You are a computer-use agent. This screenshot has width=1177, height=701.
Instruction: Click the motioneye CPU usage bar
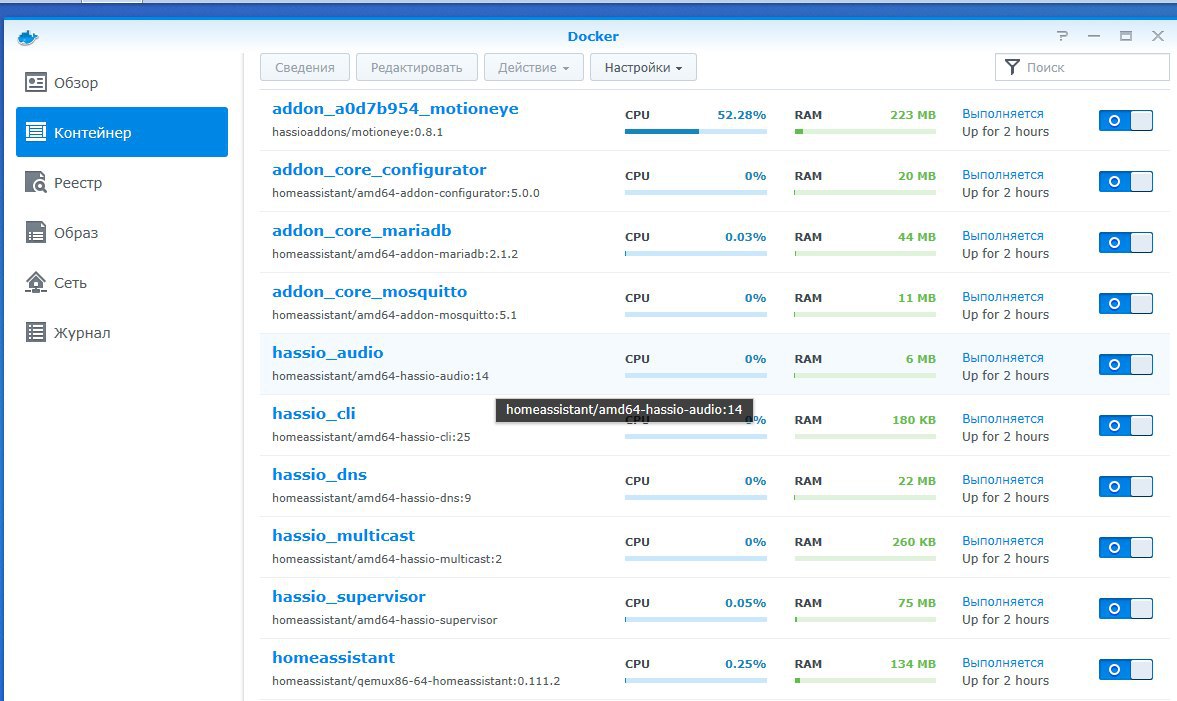(x=696, y=131)
